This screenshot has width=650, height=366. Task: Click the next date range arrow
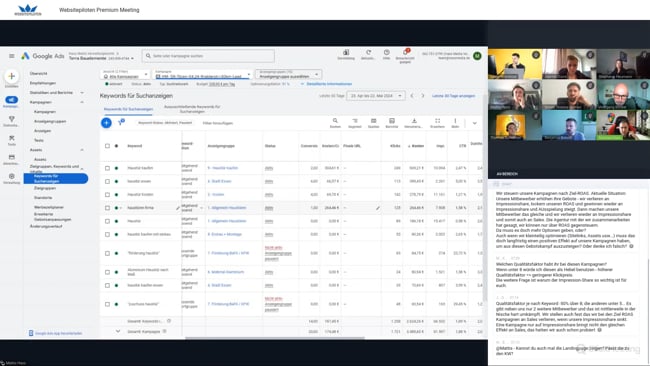pos(423,96)
